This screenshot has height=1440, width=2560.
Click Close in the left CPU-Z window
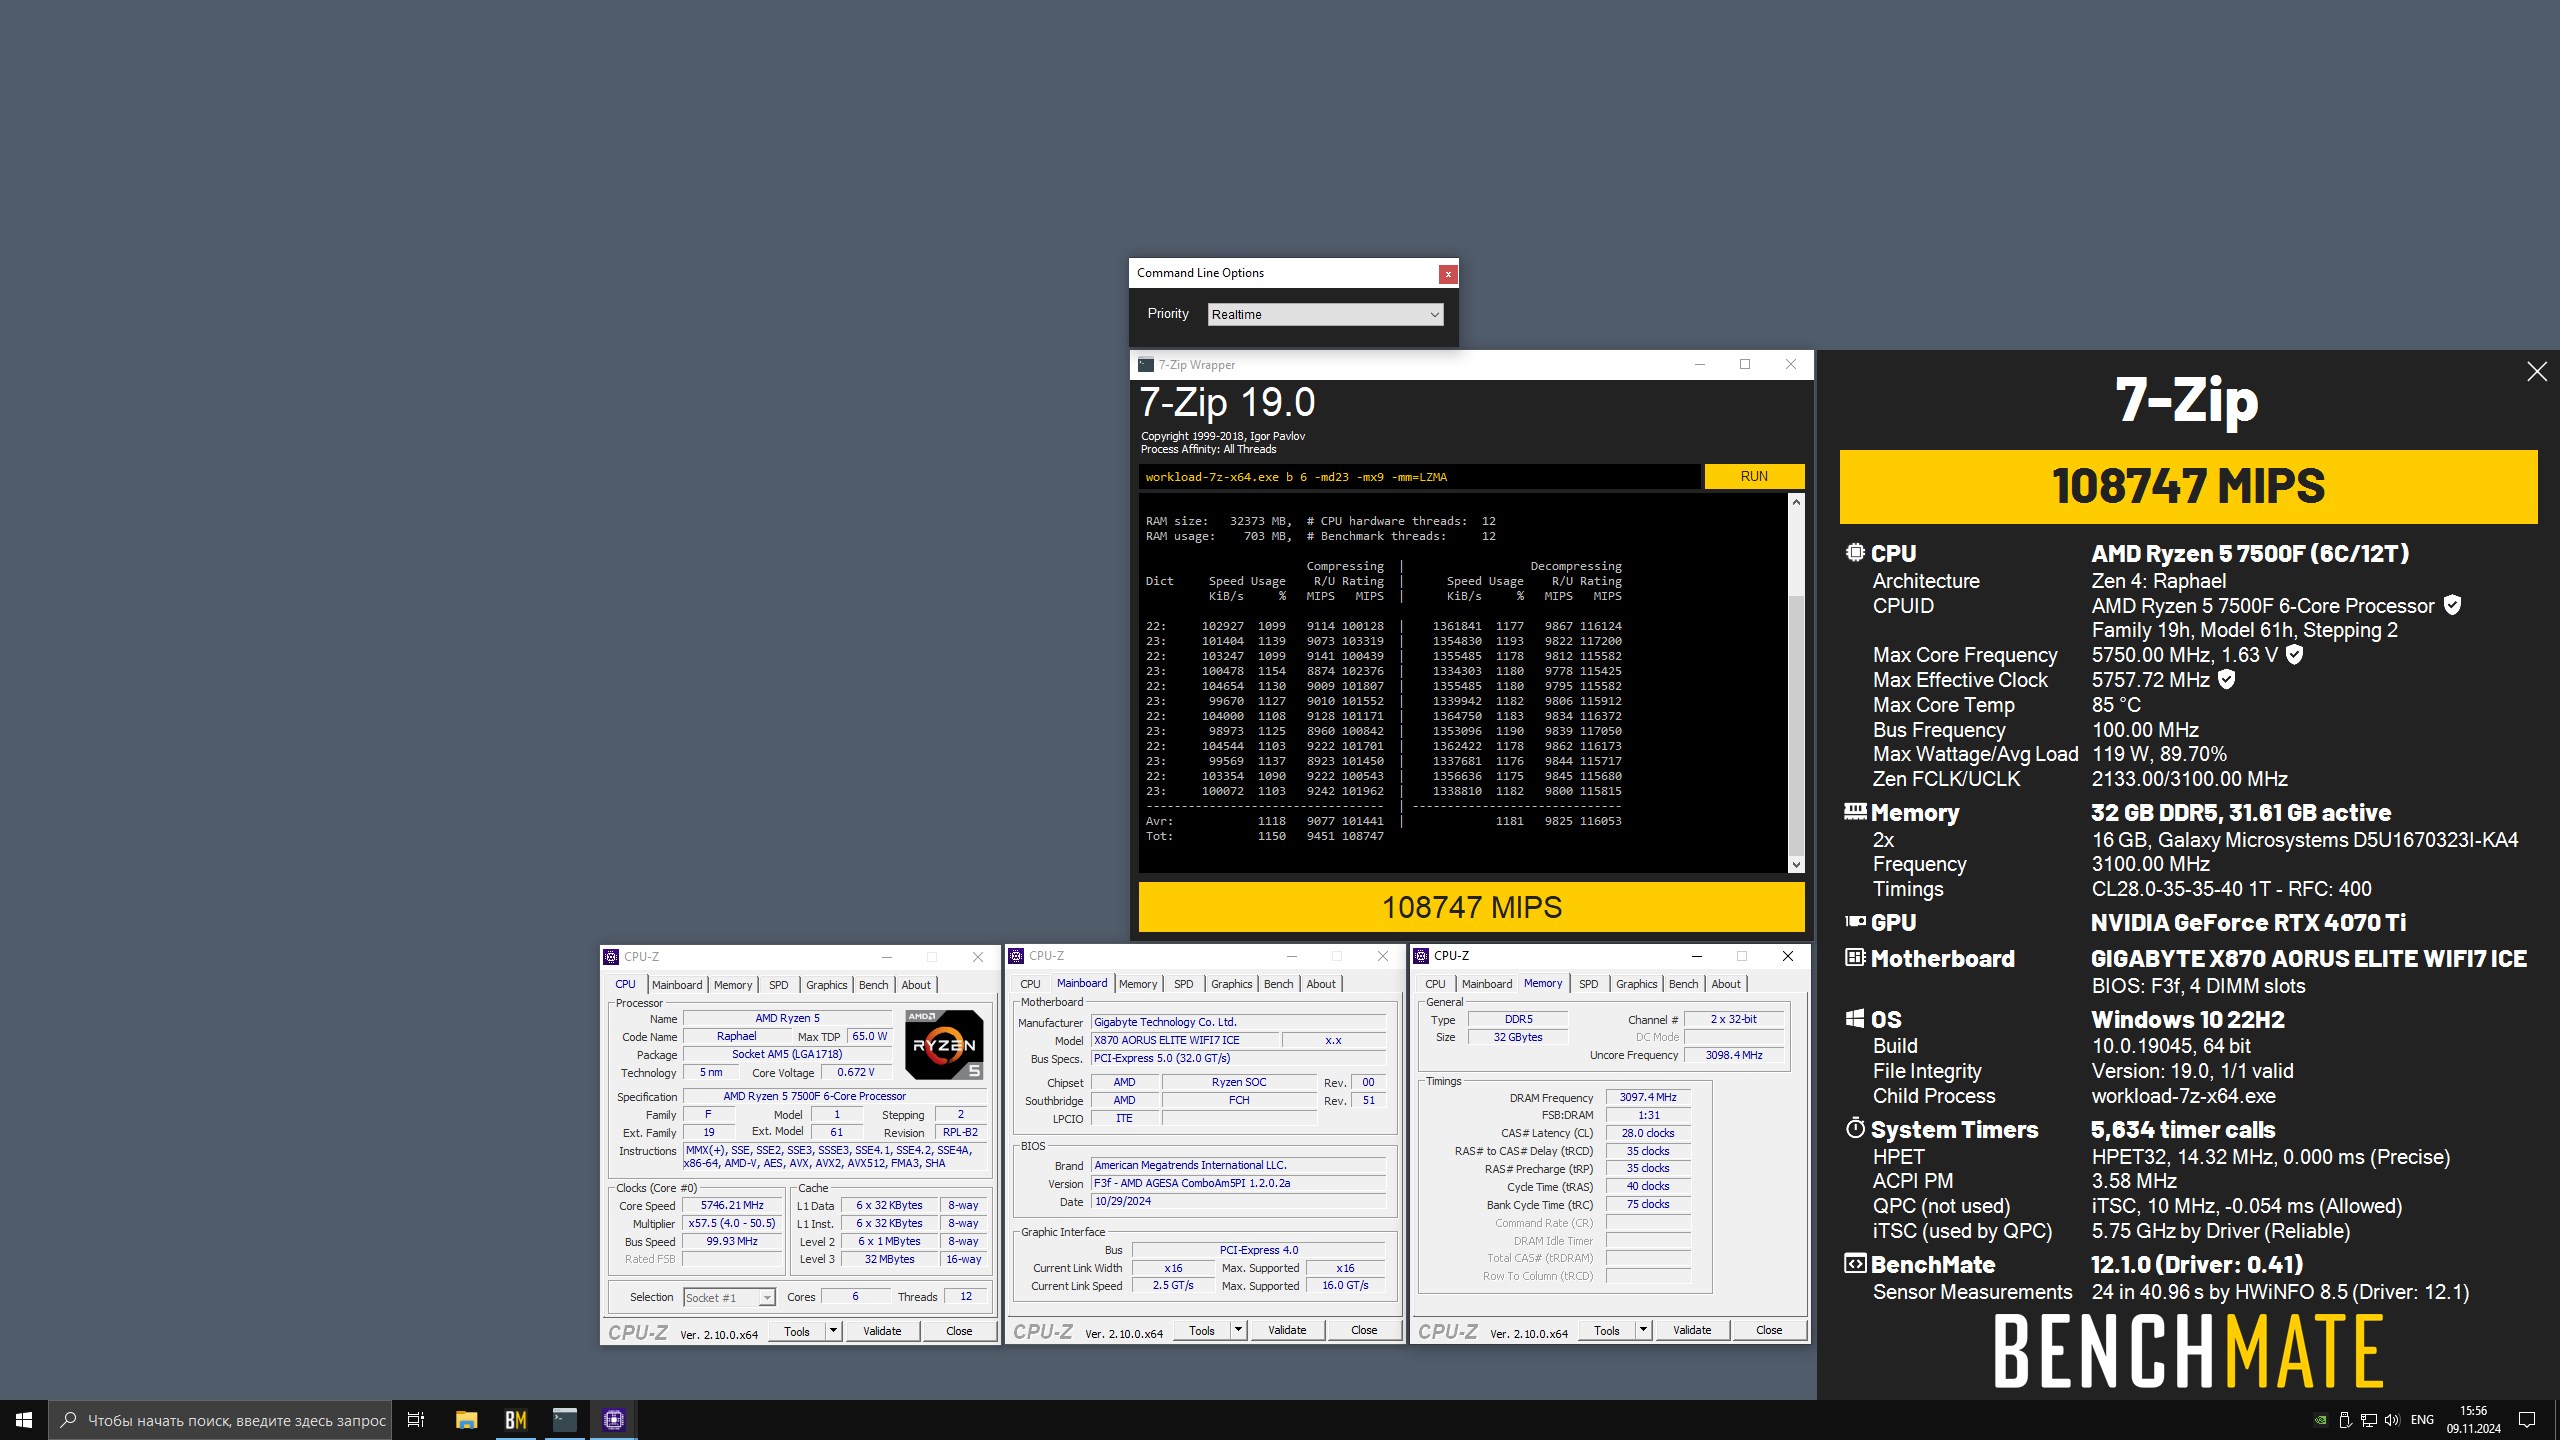pos(959,1331)
